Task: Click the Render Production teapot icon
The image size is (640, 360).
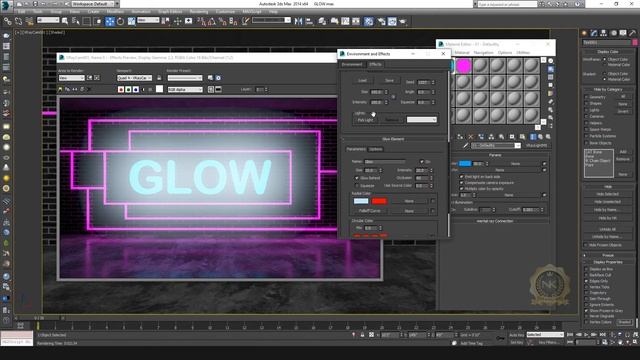Action: 403,21
